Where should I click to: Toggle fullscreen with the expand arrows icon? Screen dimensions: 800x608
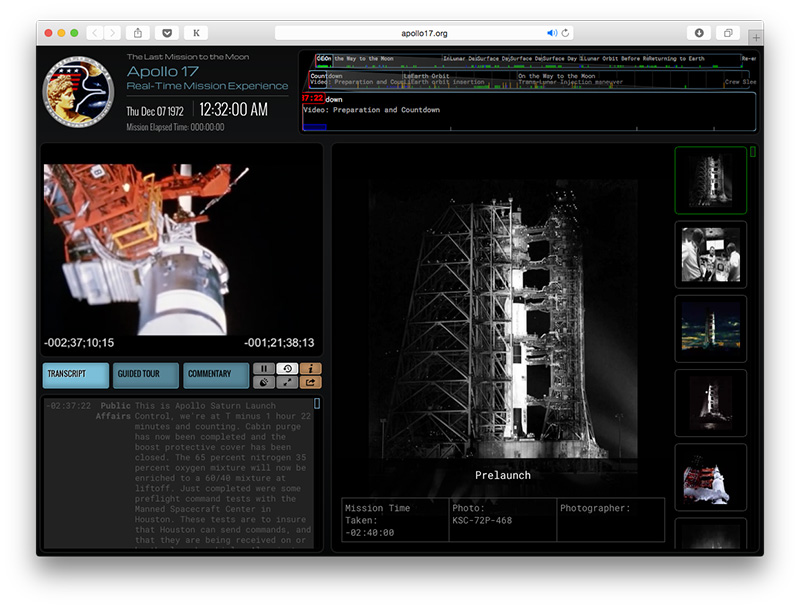point(287,382)
